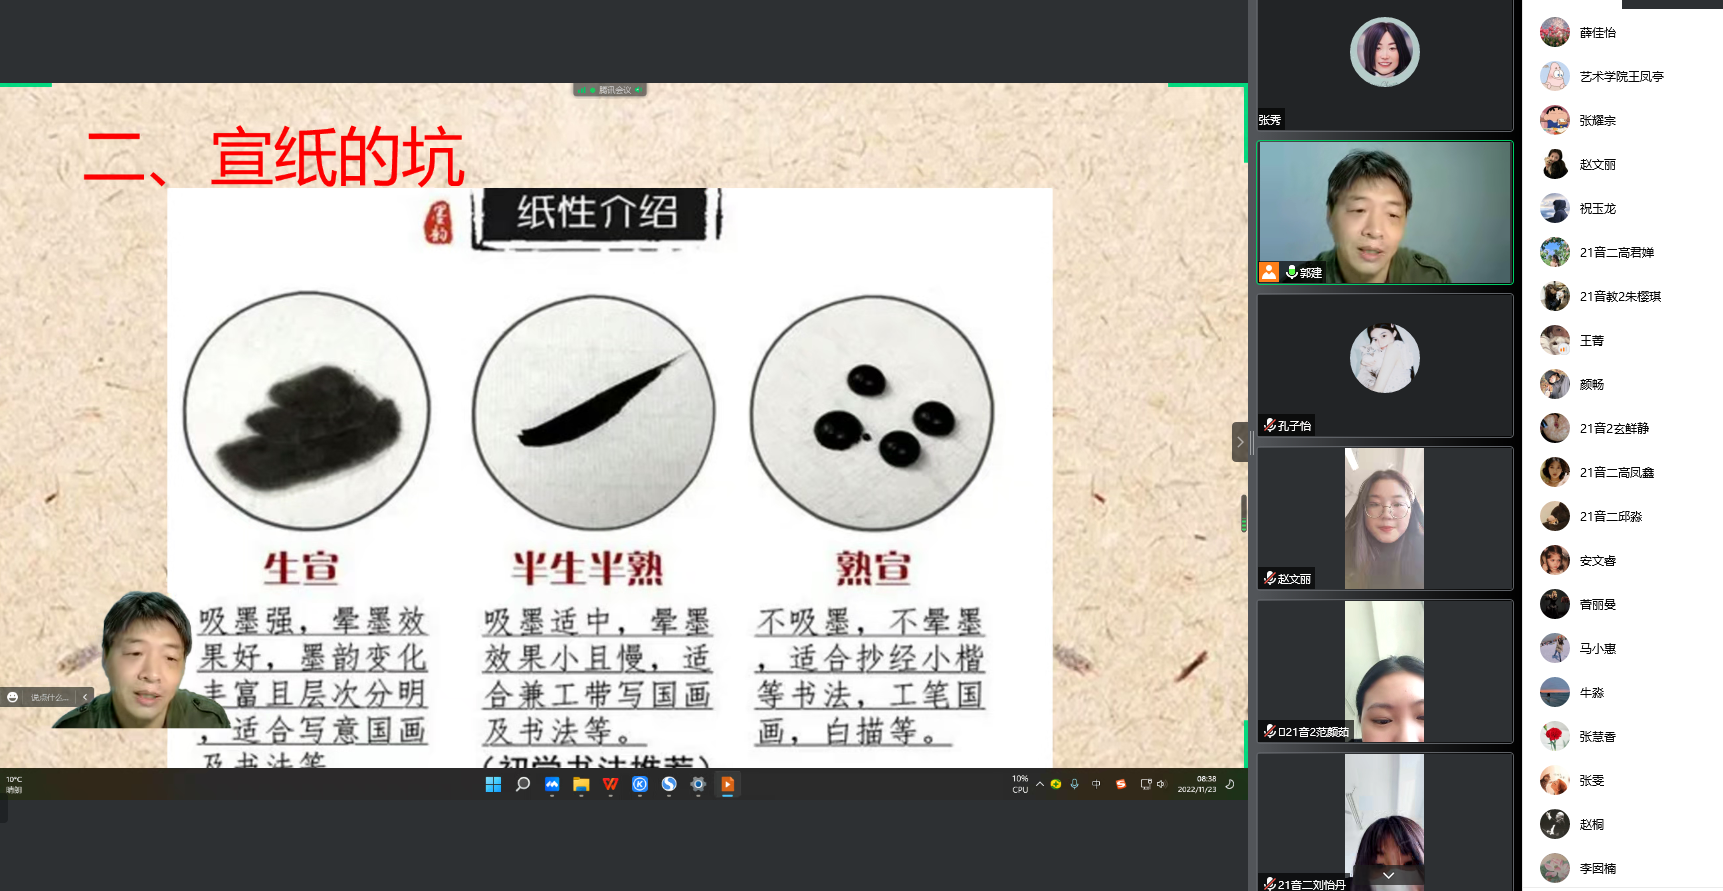This screenshot has height=891, width=1723.
Task: Click muted mic icon on 赵文丽 tile
Action: 1269,578
